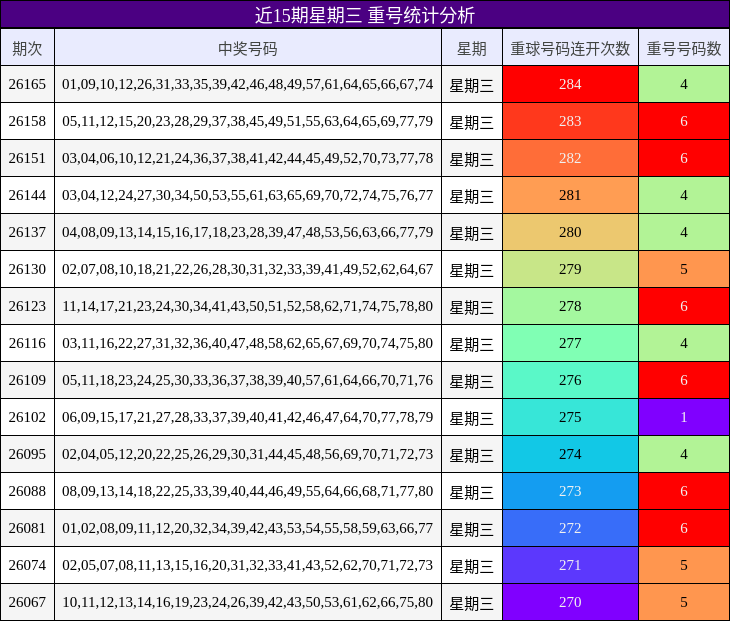Select issue number 26067
730x621 pixels.
27,602
